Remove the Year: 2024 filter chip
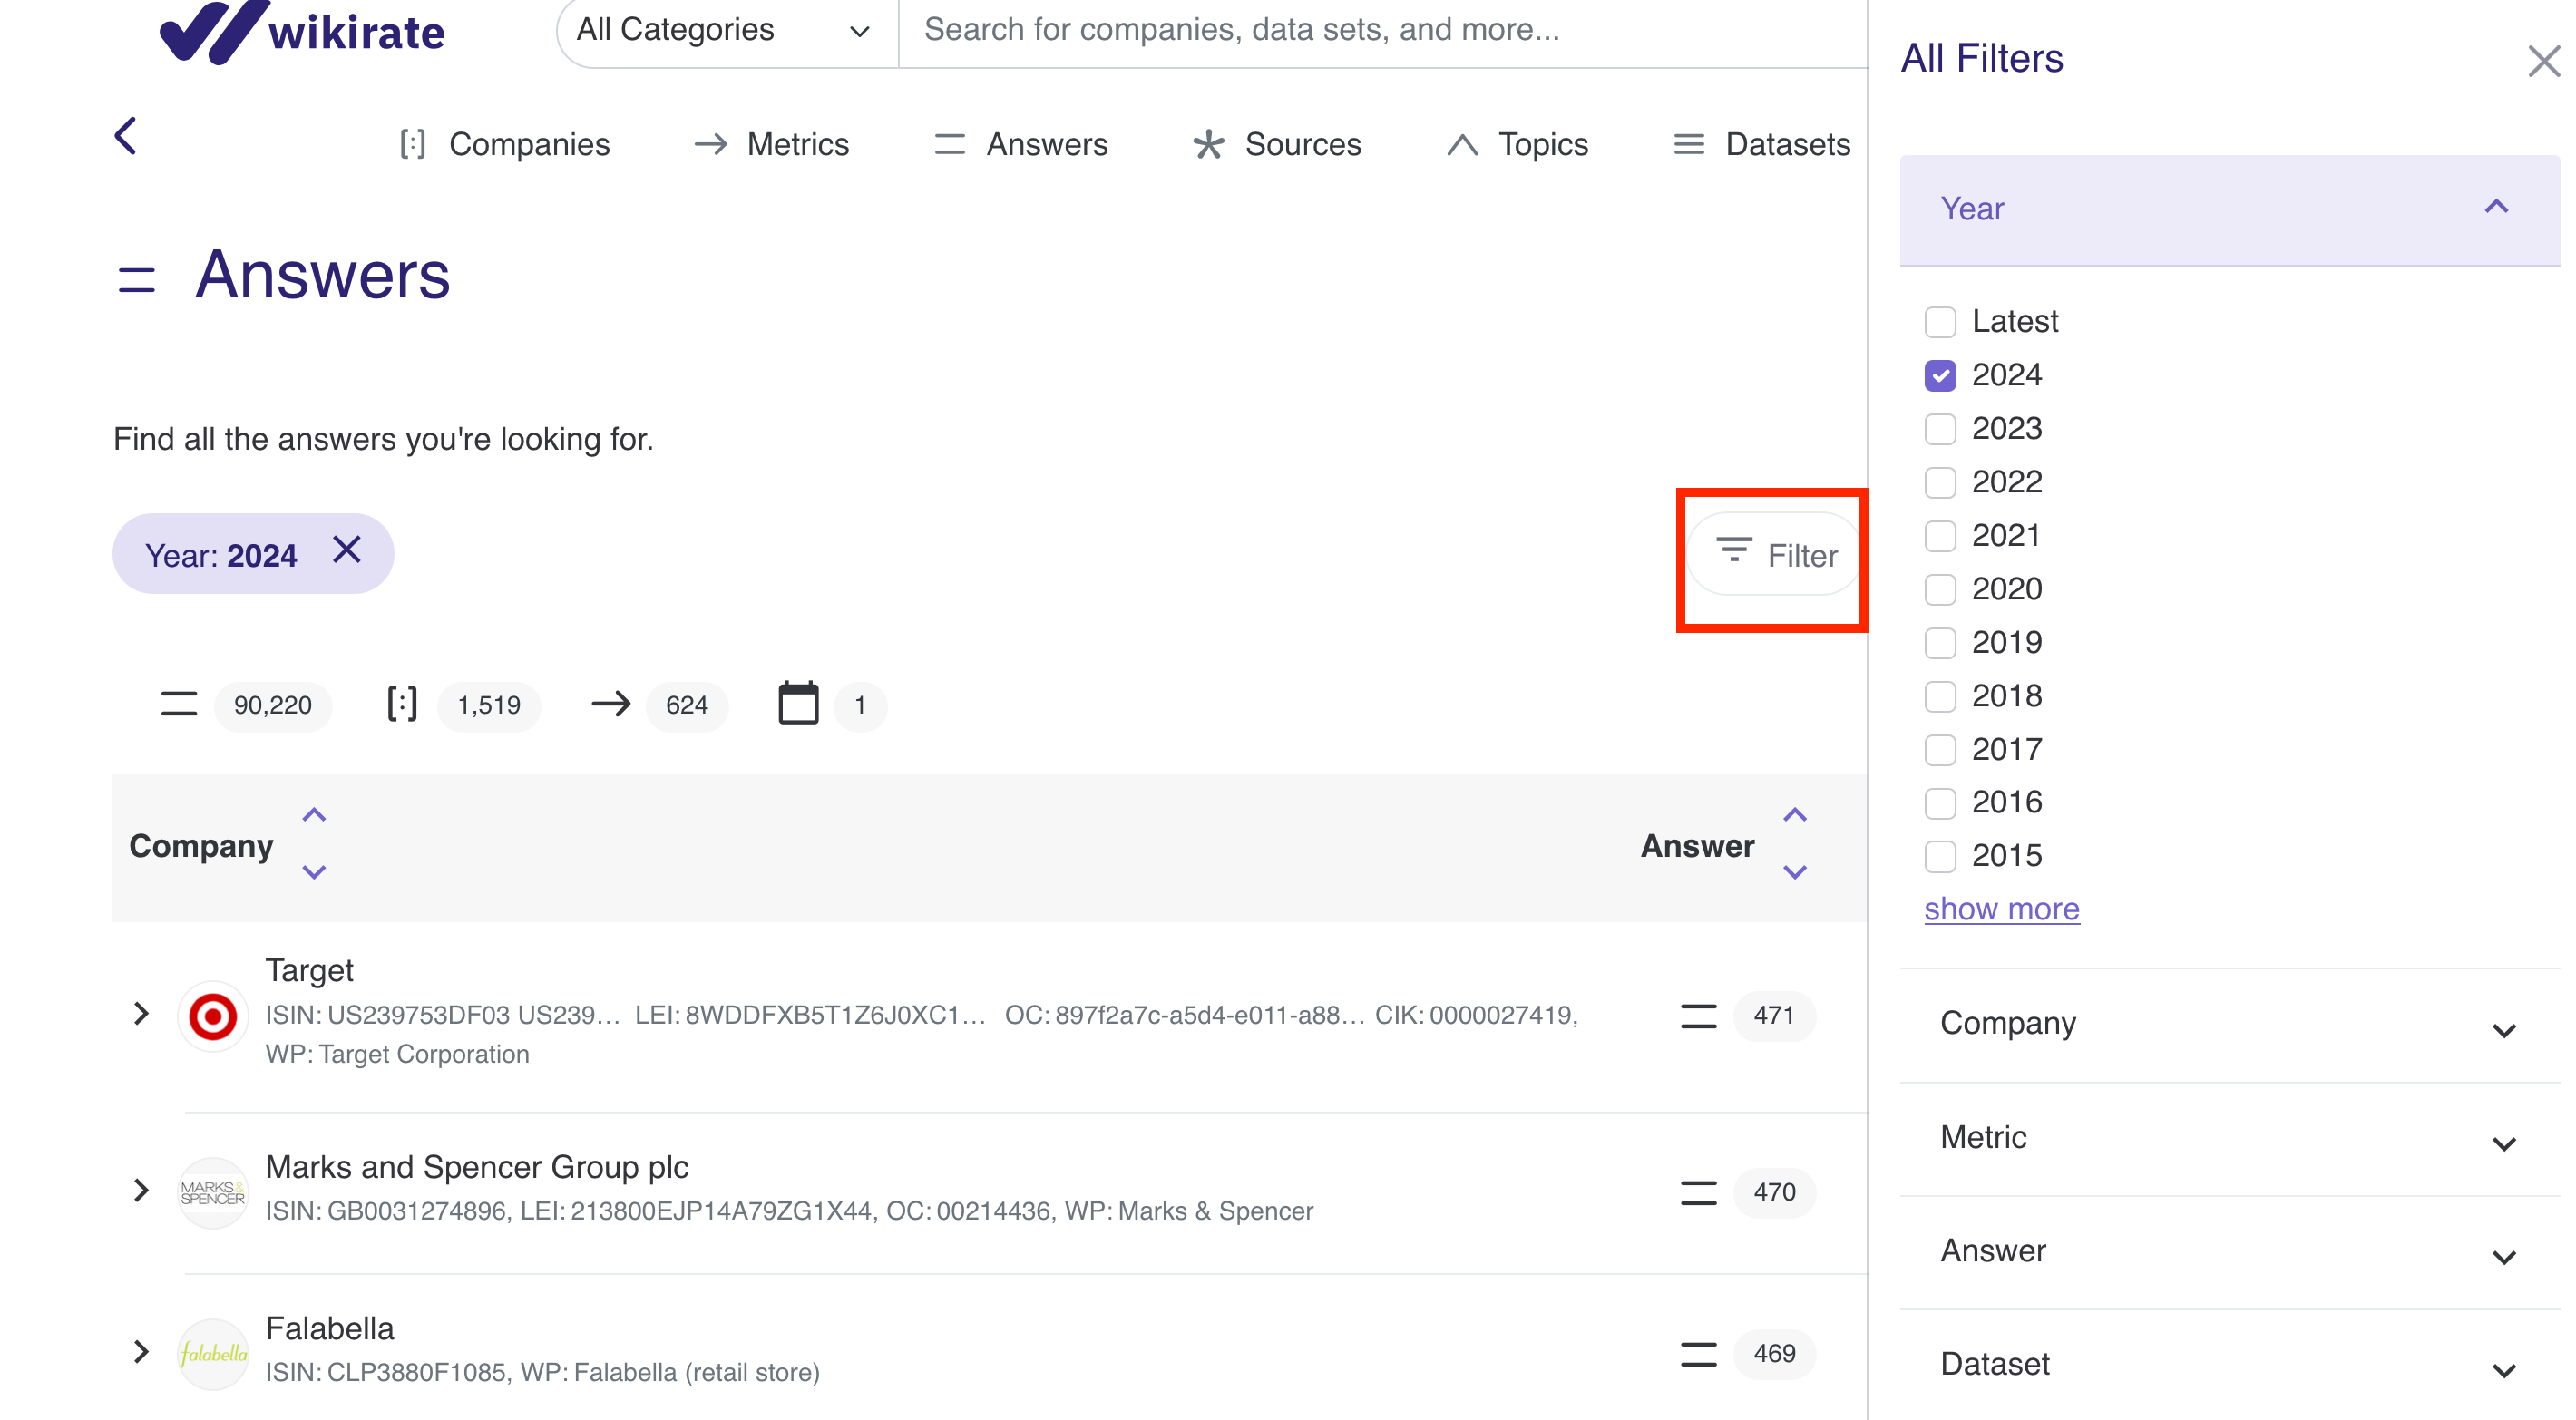The width and height of the screenshot is (2576, 1420). point(347,549)
